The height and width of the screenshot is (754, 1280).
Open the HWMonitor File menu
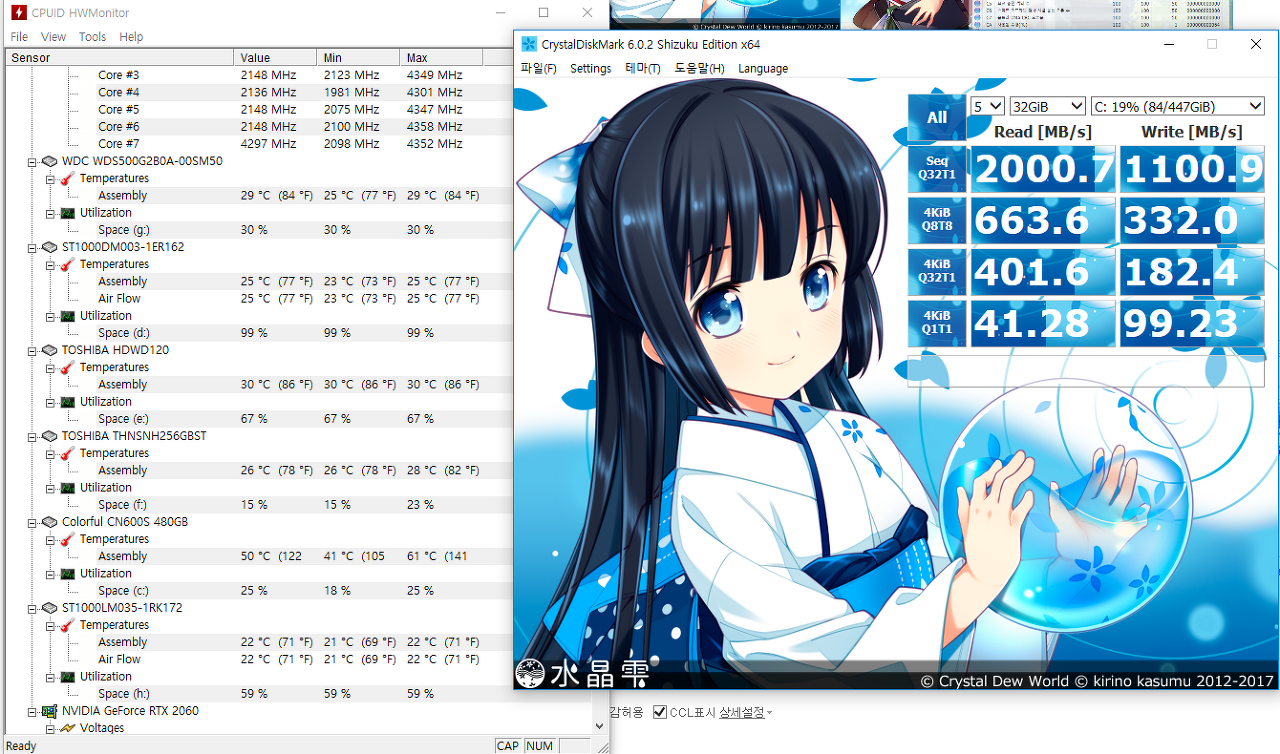pos(19,37)
